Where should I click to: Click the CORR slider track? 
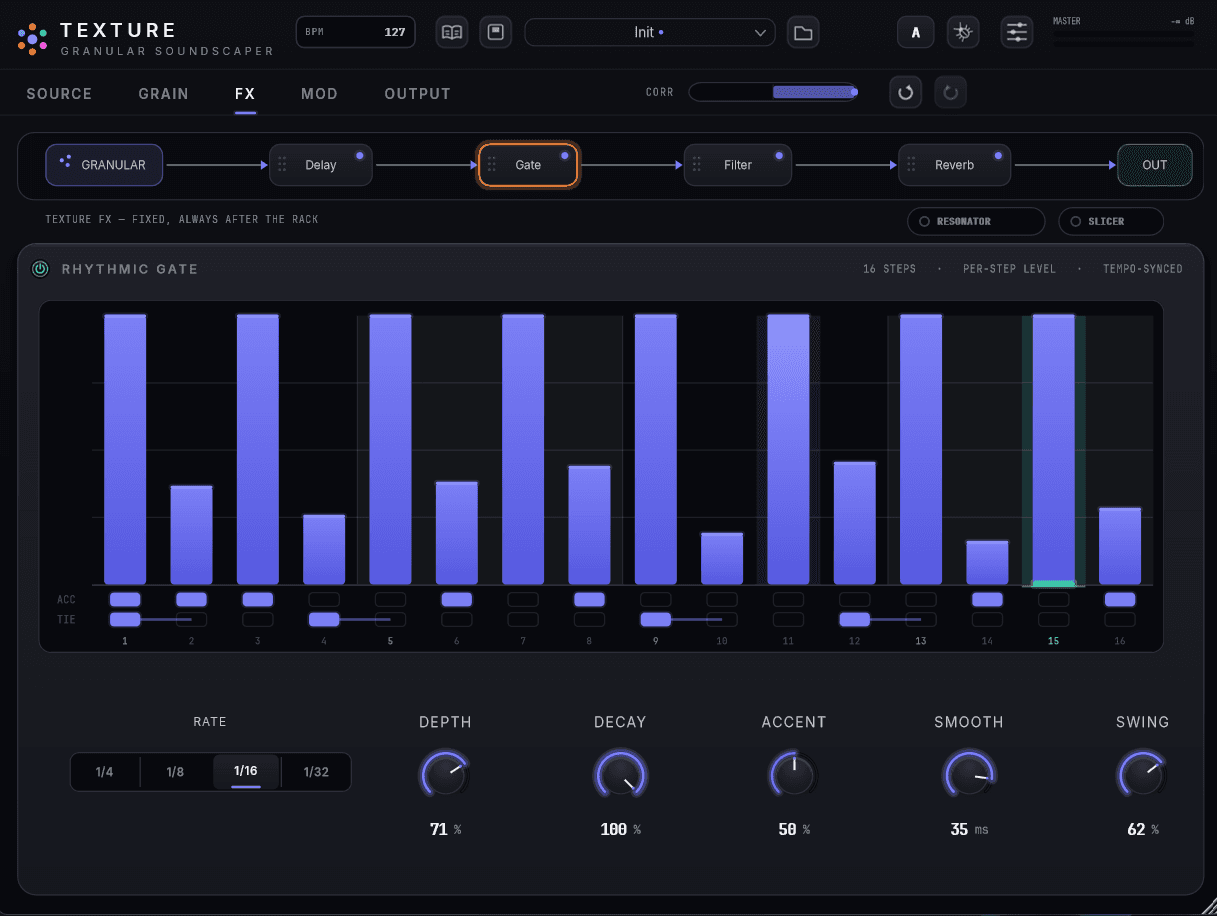(773, 92)
